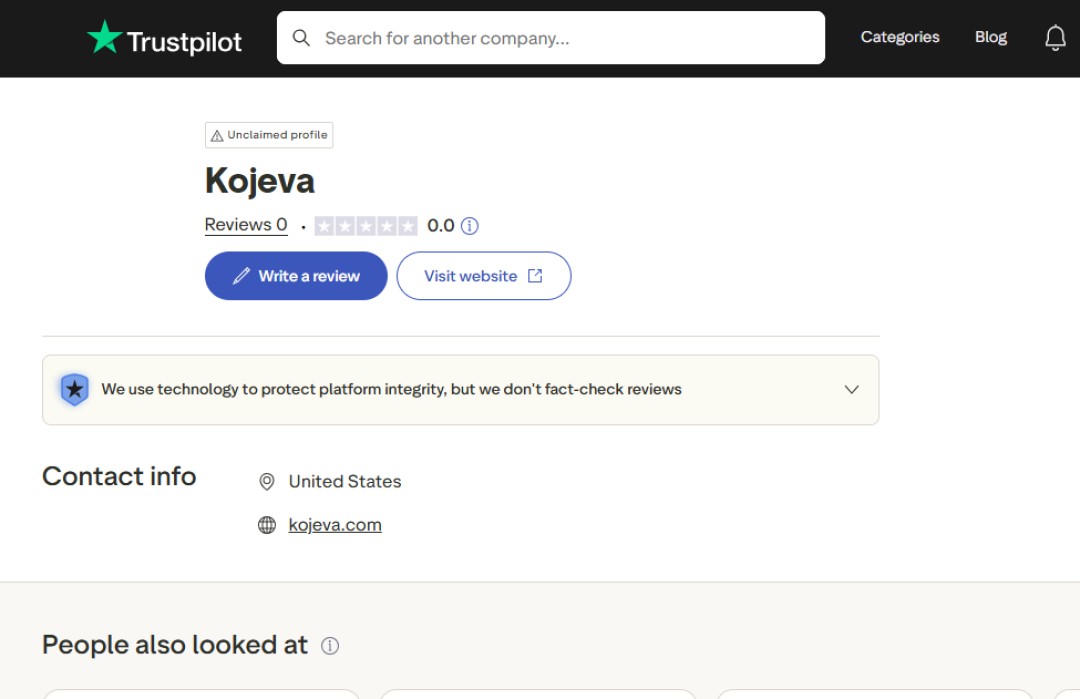Click the Reviews 0 link

click(246, 225)
